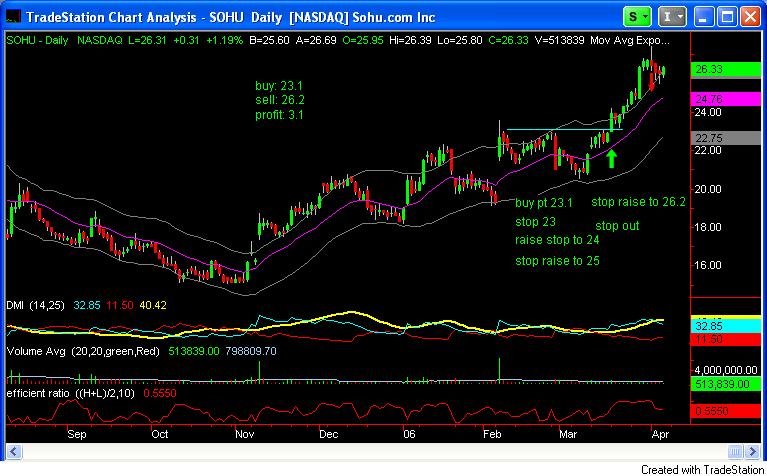Click the green up arrow drawing object

pyautogui.click(x=611, y=159)
